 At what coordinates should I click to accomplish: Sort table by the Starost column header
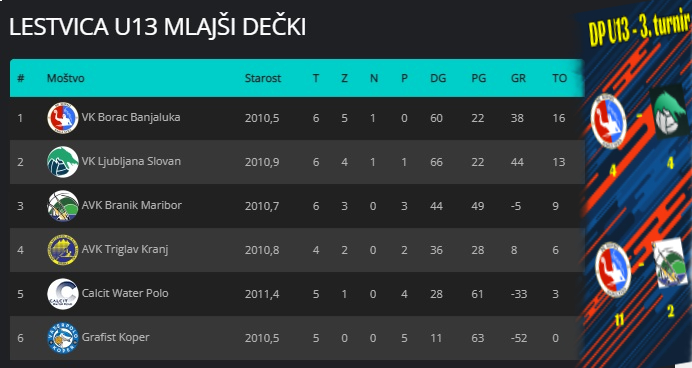(263, 78)
